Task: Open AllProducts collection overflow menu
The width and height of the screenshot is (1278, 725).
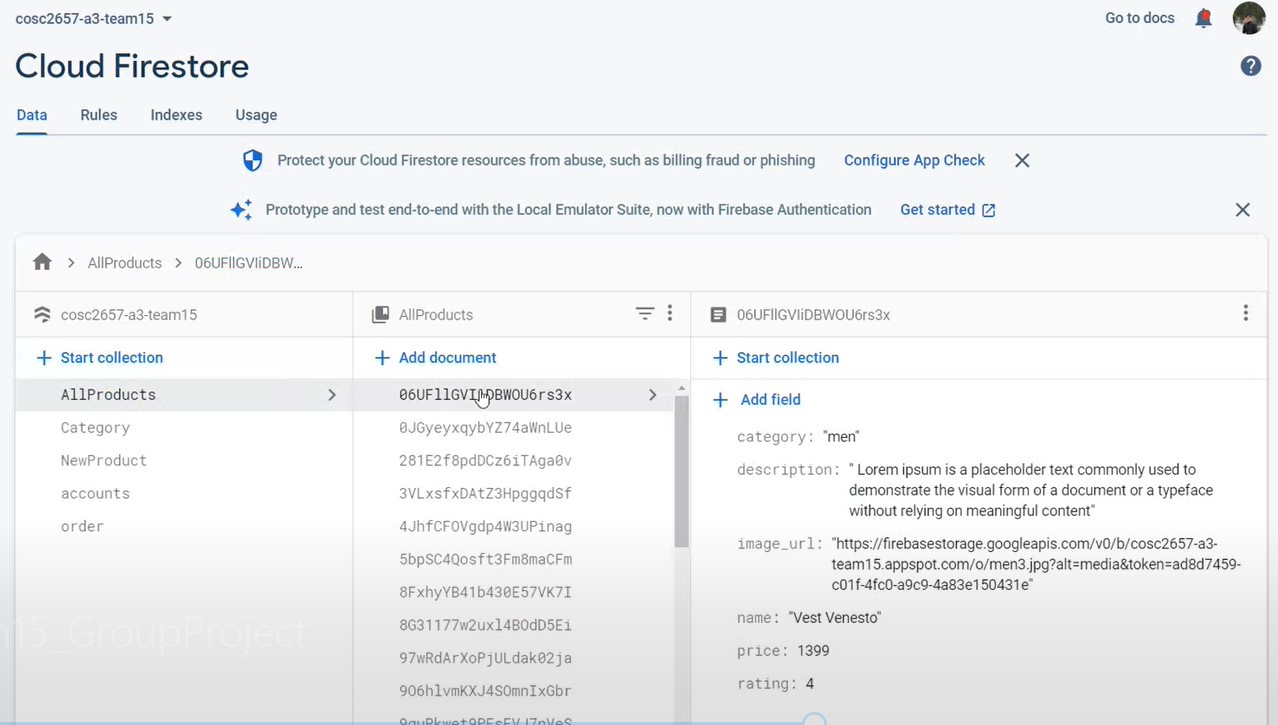Action: tap(670, 314)
